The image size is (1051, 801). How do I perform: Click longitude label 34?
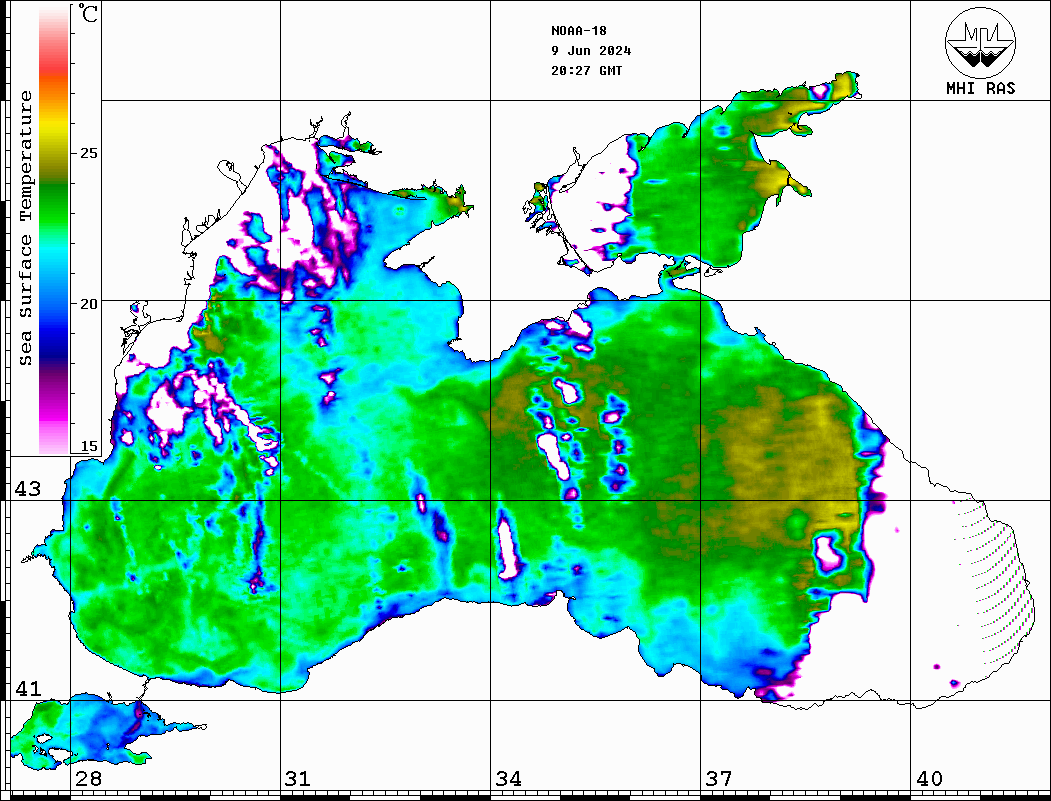point(509,779)
